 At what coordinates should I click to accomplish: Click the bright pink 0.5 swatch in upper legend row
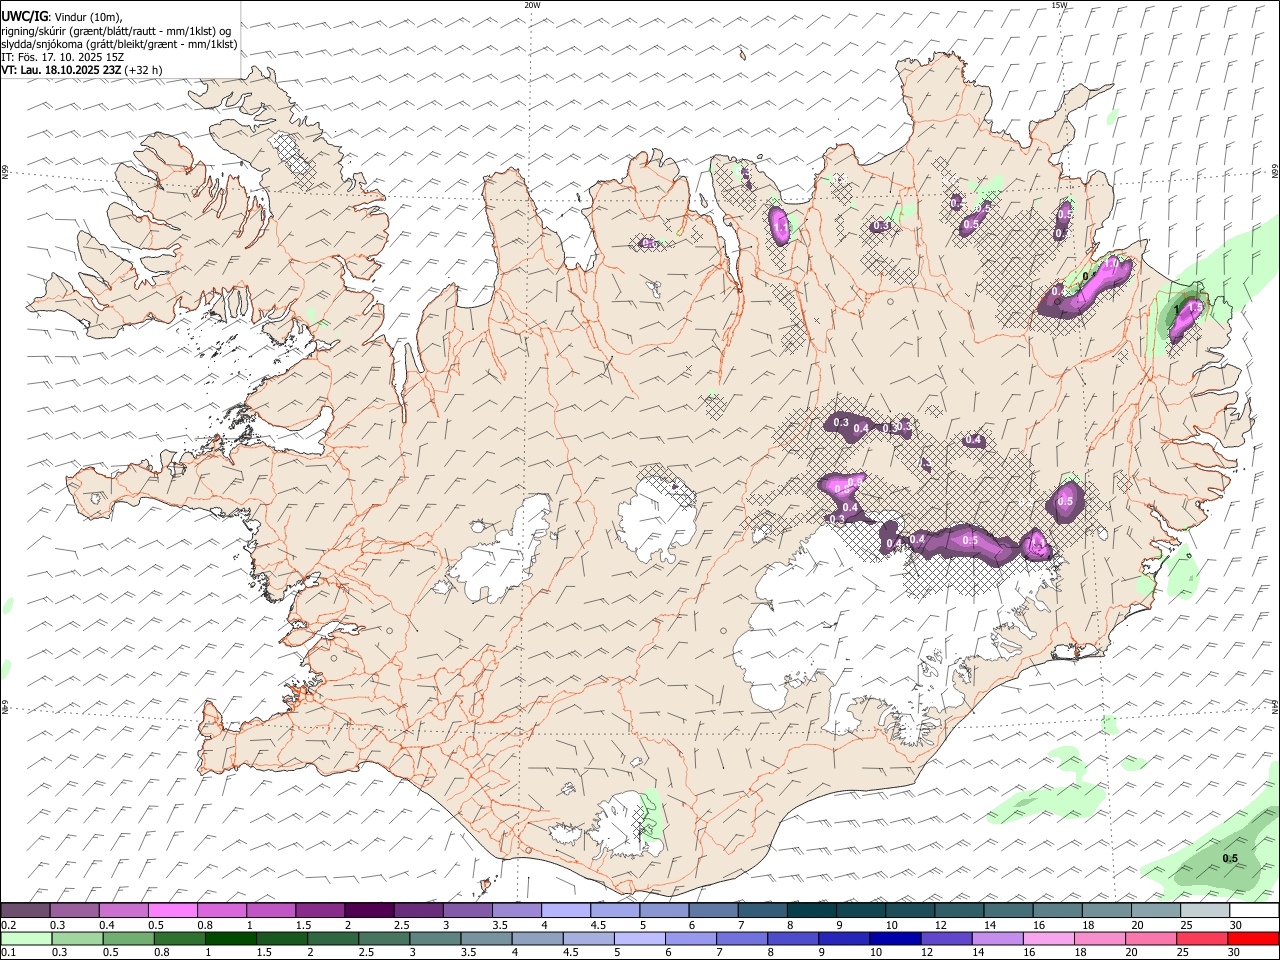tap(173, 910)
